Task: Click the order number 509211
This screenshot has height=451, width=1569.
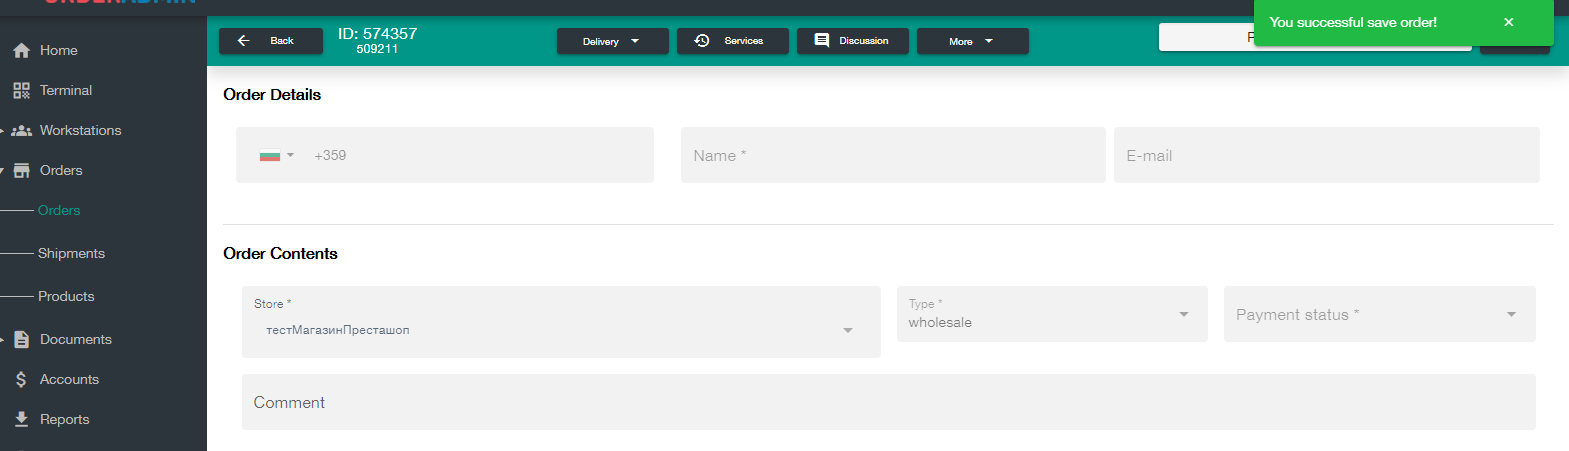Action: 377,49
